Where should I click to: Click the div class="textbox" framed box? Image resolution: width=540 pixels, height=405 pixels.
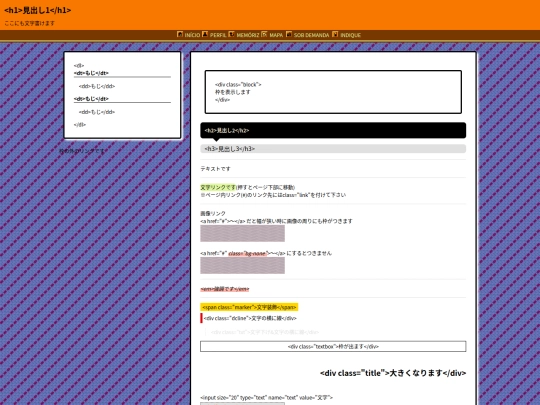(333, 346)
